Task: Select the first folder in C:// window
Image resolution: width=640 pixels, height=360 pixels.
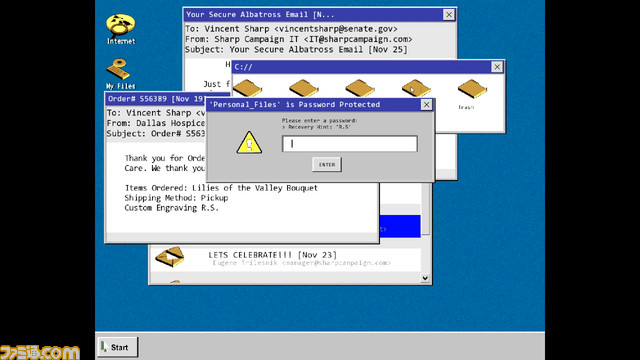Action: click(247, 88)
